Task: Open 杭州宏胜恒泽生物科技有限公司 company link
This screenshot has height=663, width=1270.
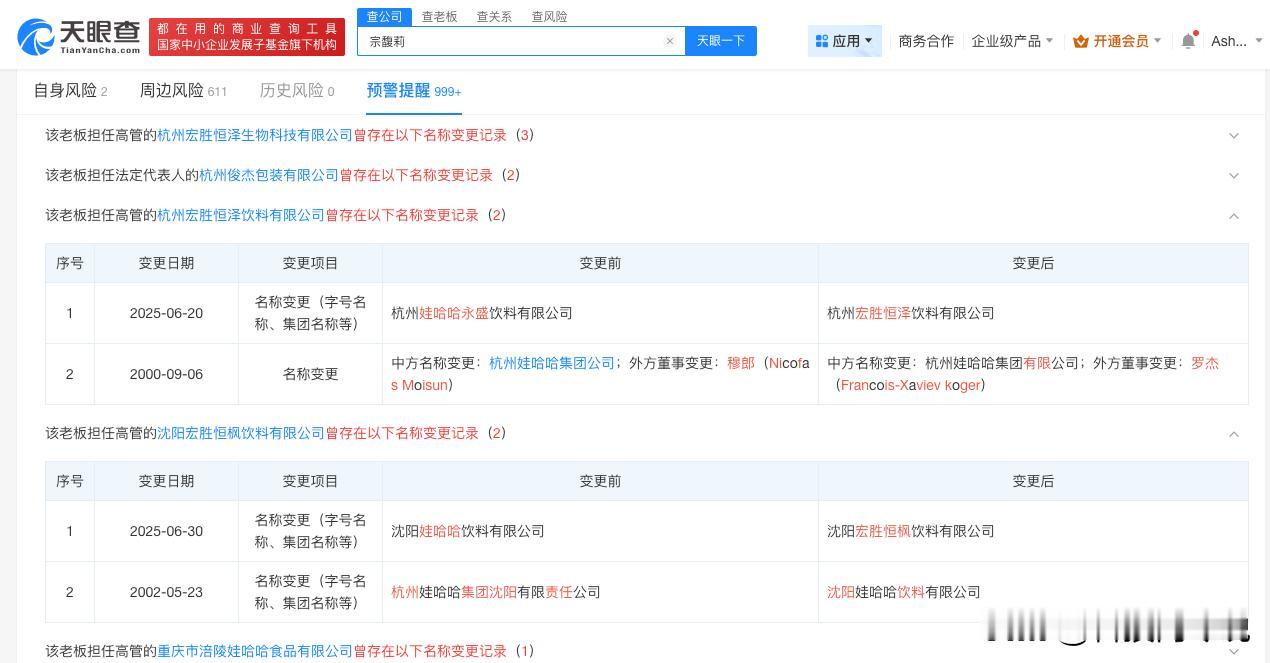Action: [x=255, y=135]
